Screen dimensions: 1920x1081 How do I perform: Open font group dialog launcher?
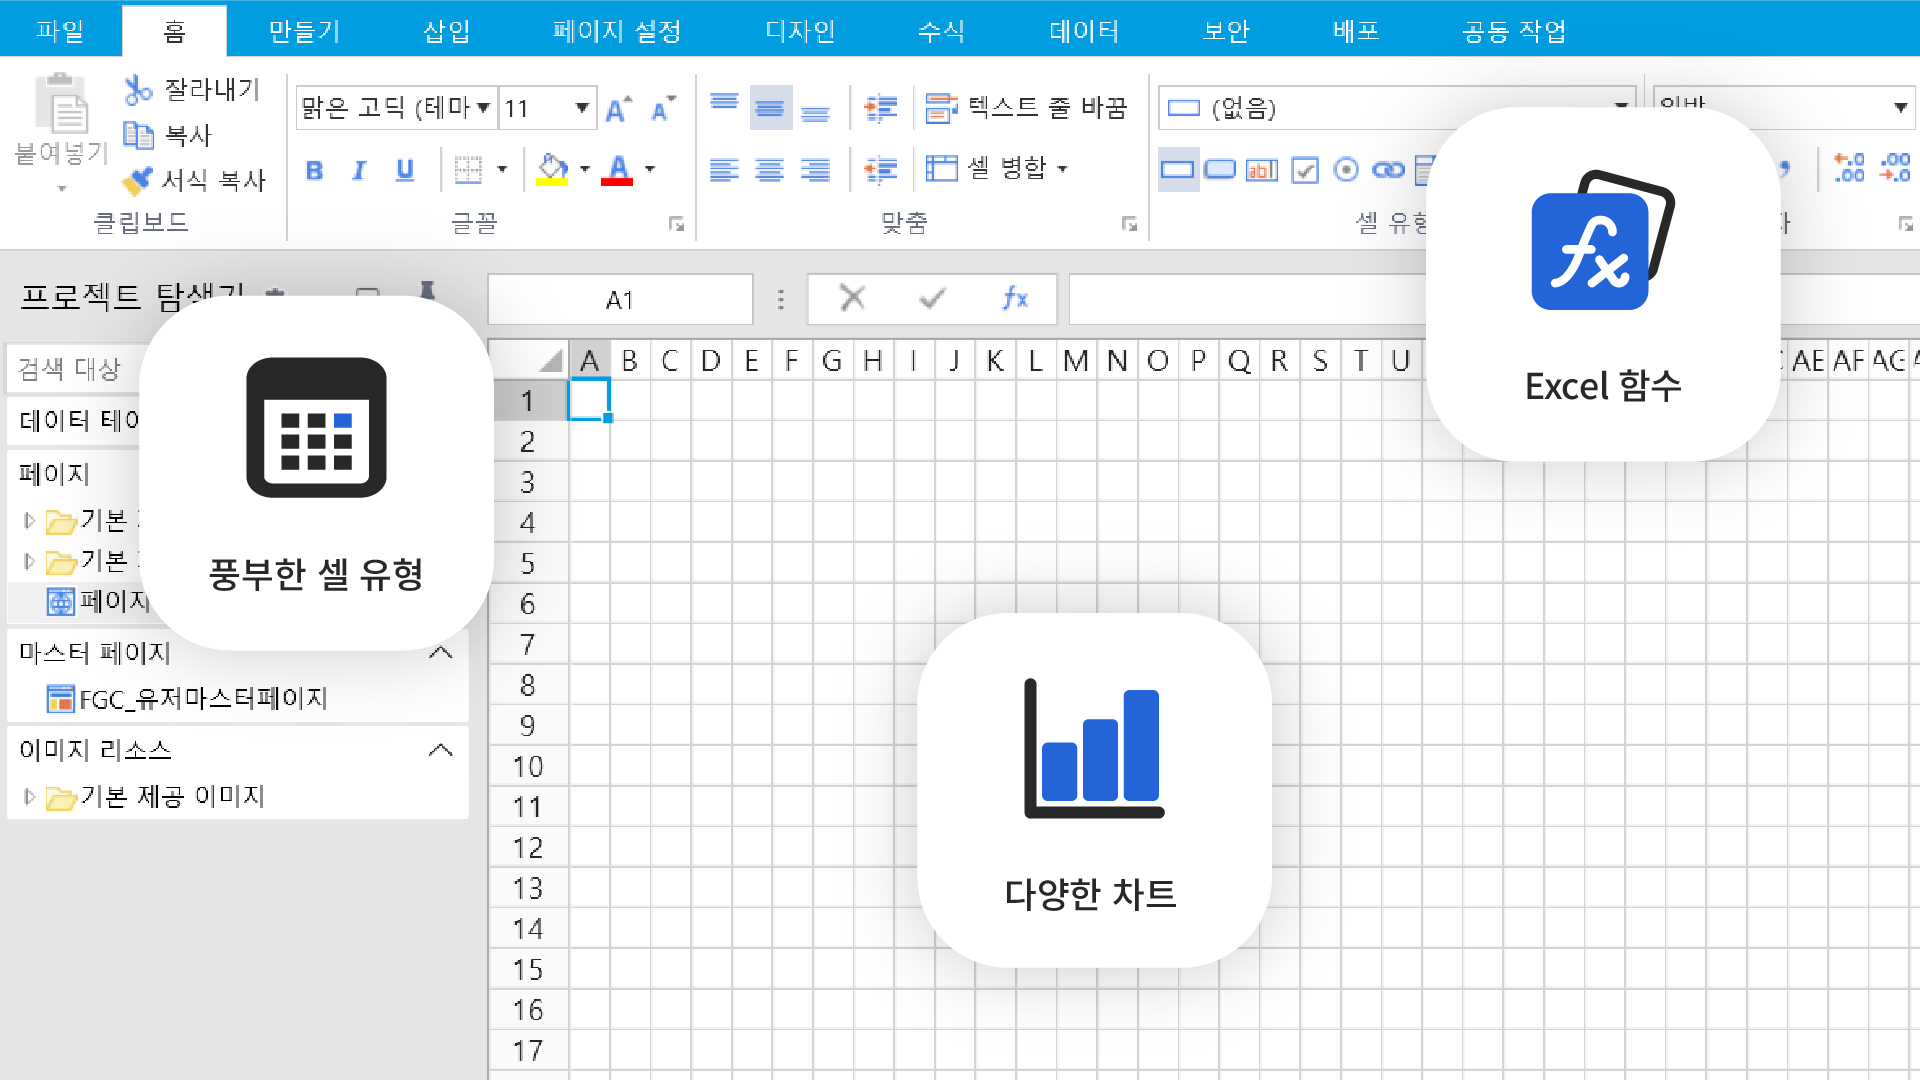tap(677, 224)
